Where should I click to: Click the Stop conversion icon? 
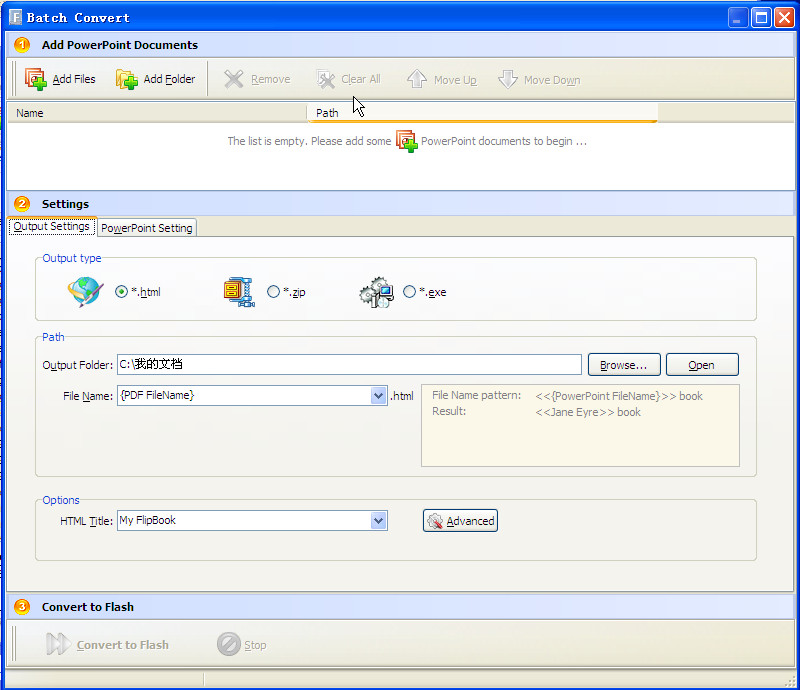[229, 644]
